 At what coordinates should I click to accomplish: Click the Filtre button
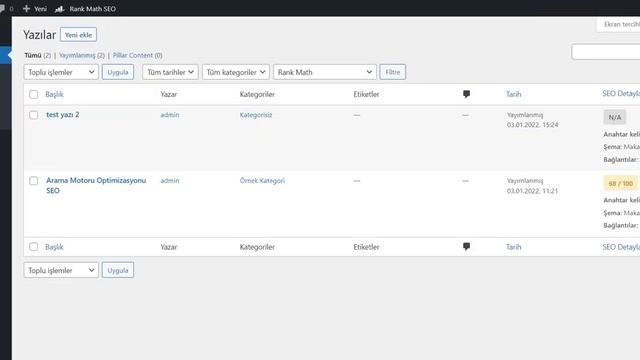393,72
